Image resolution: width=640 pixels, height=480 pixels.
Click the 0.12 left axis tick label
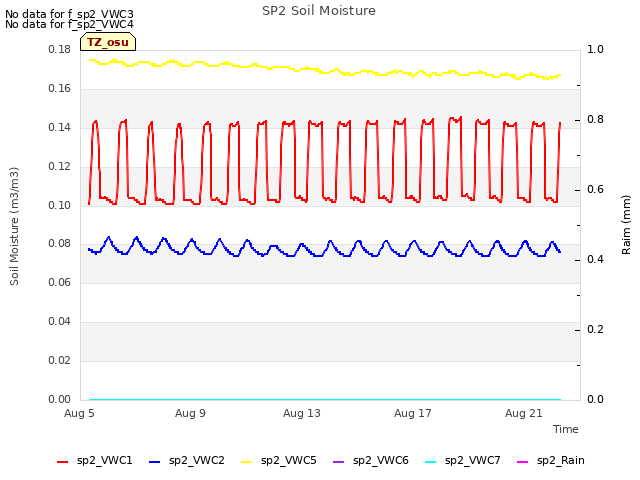[60, 167]
